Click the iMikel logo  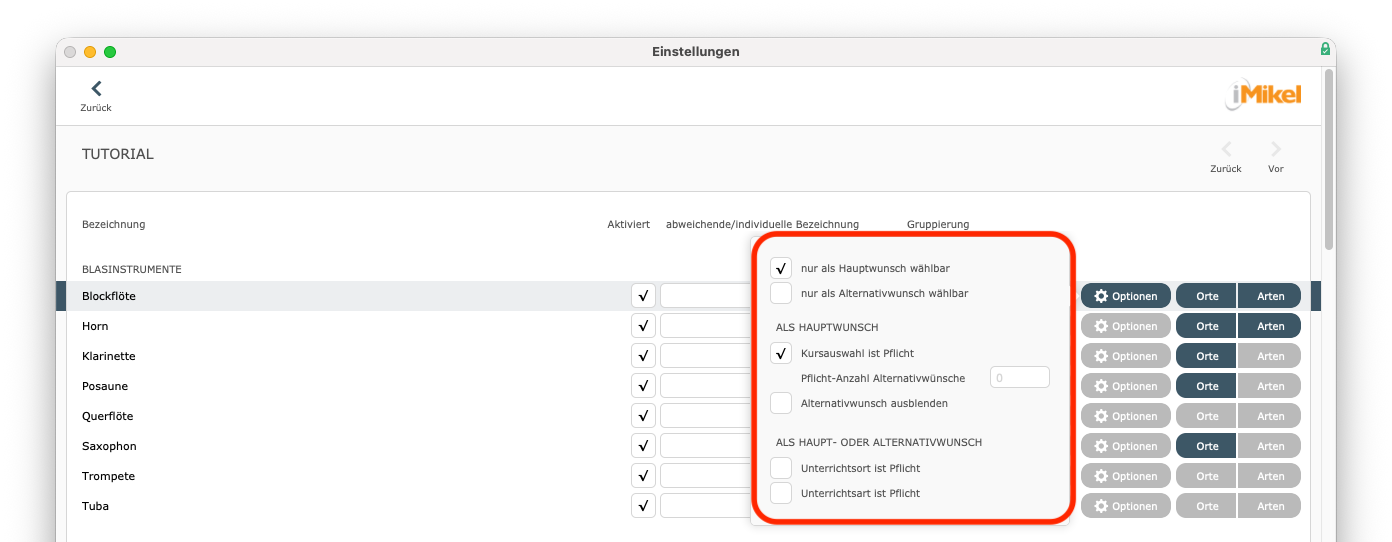[x=1264, y=95]
